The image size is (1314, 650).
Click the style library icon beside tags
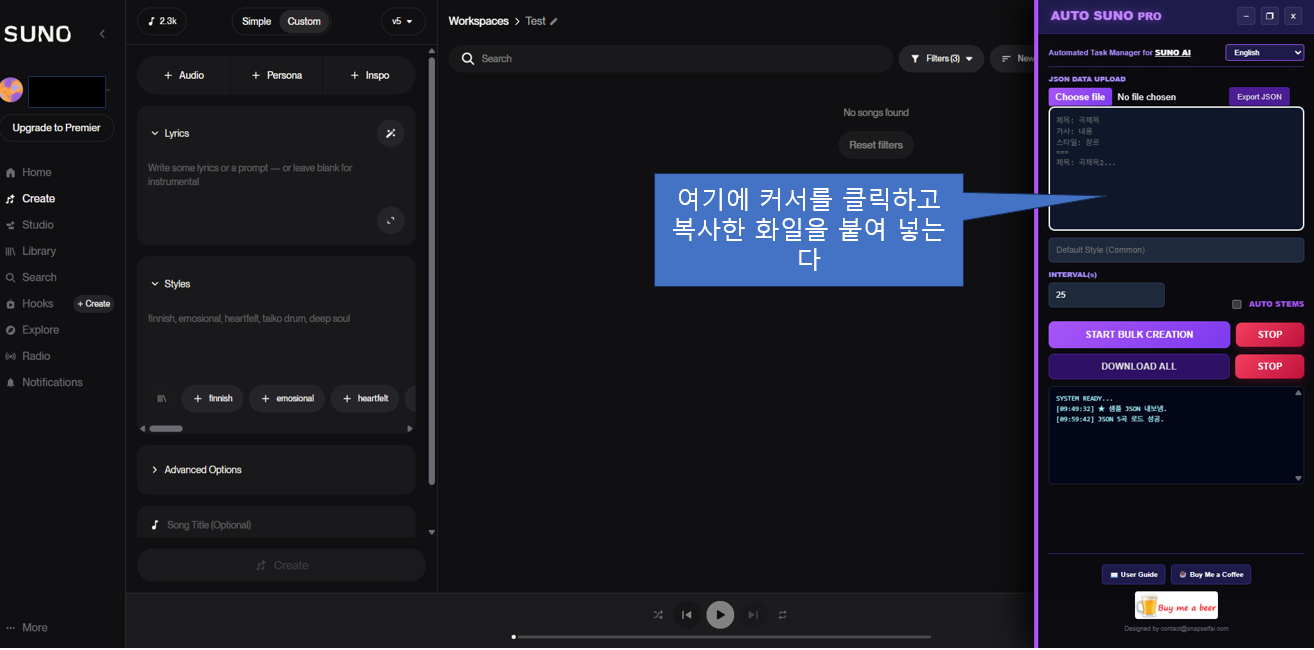tap(161, 399)
